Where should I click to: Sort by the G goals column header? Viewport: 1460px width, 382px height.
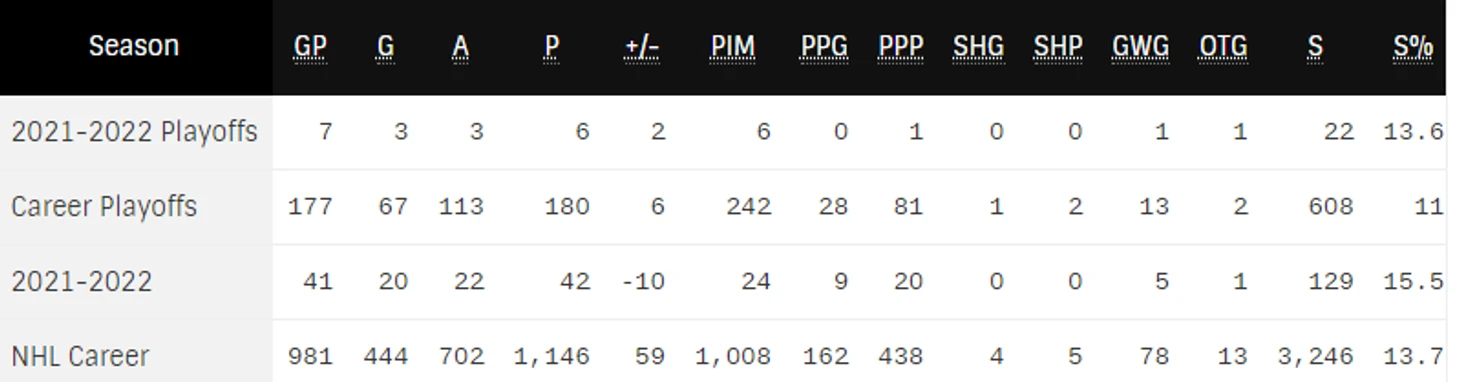click(386, 46)
